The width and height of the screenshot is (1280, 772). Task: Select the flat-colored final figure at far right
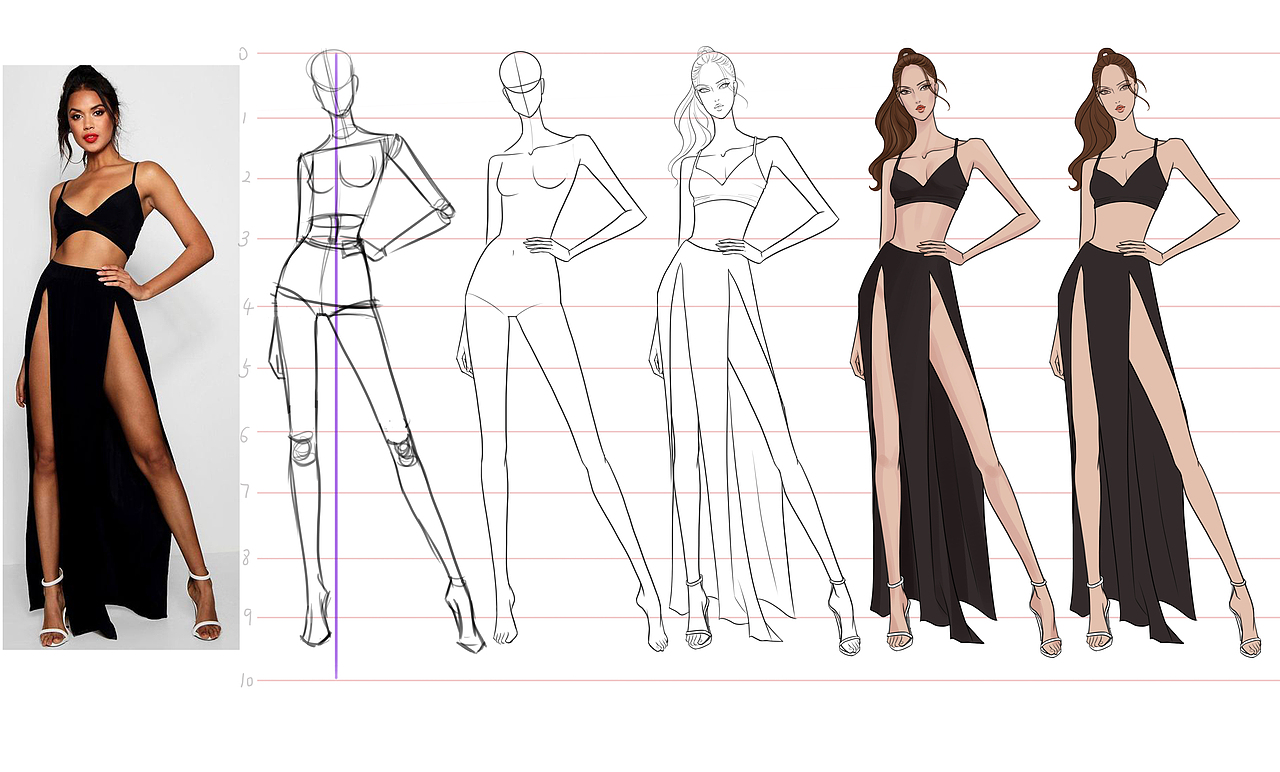[1155, 352]
